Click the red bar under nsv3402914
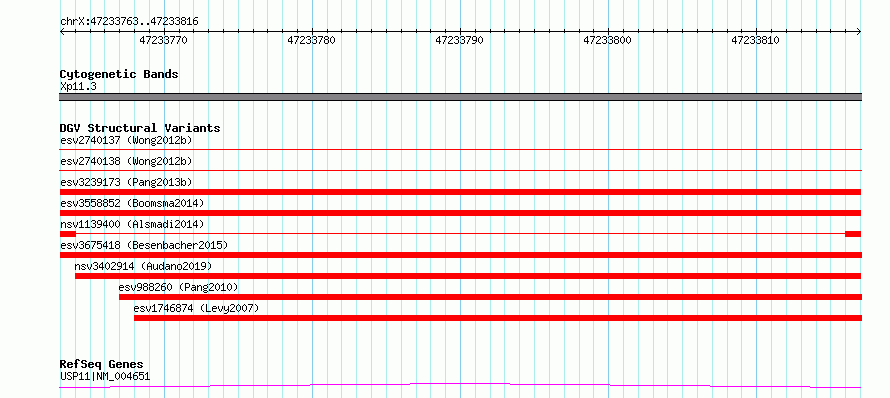 468,276
